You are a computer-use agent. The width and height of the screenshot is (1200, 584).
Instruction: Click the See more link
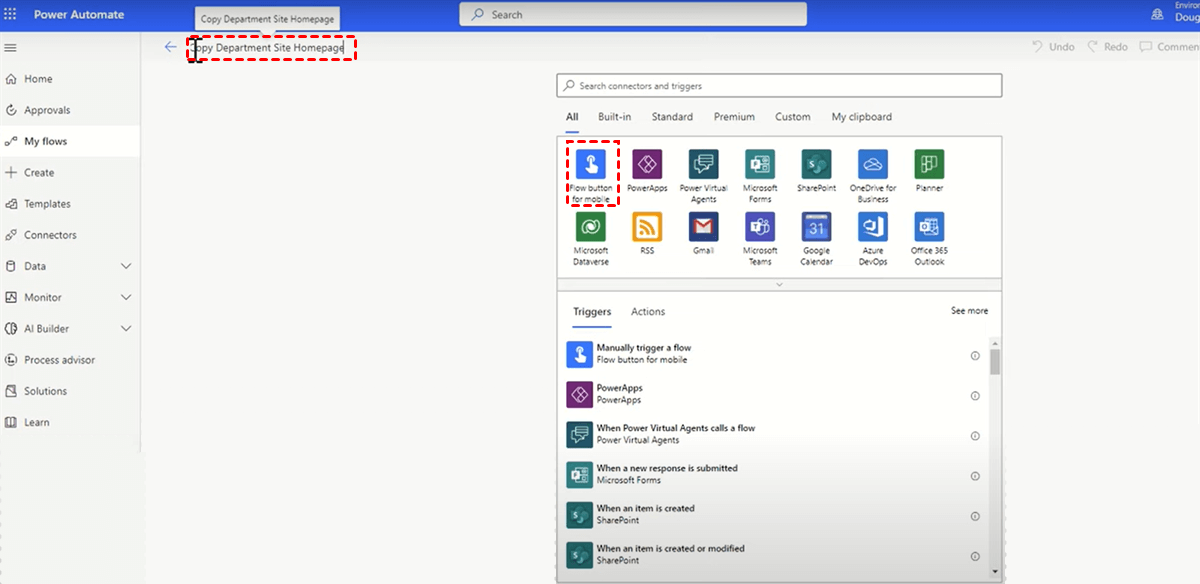coord(969,311)
